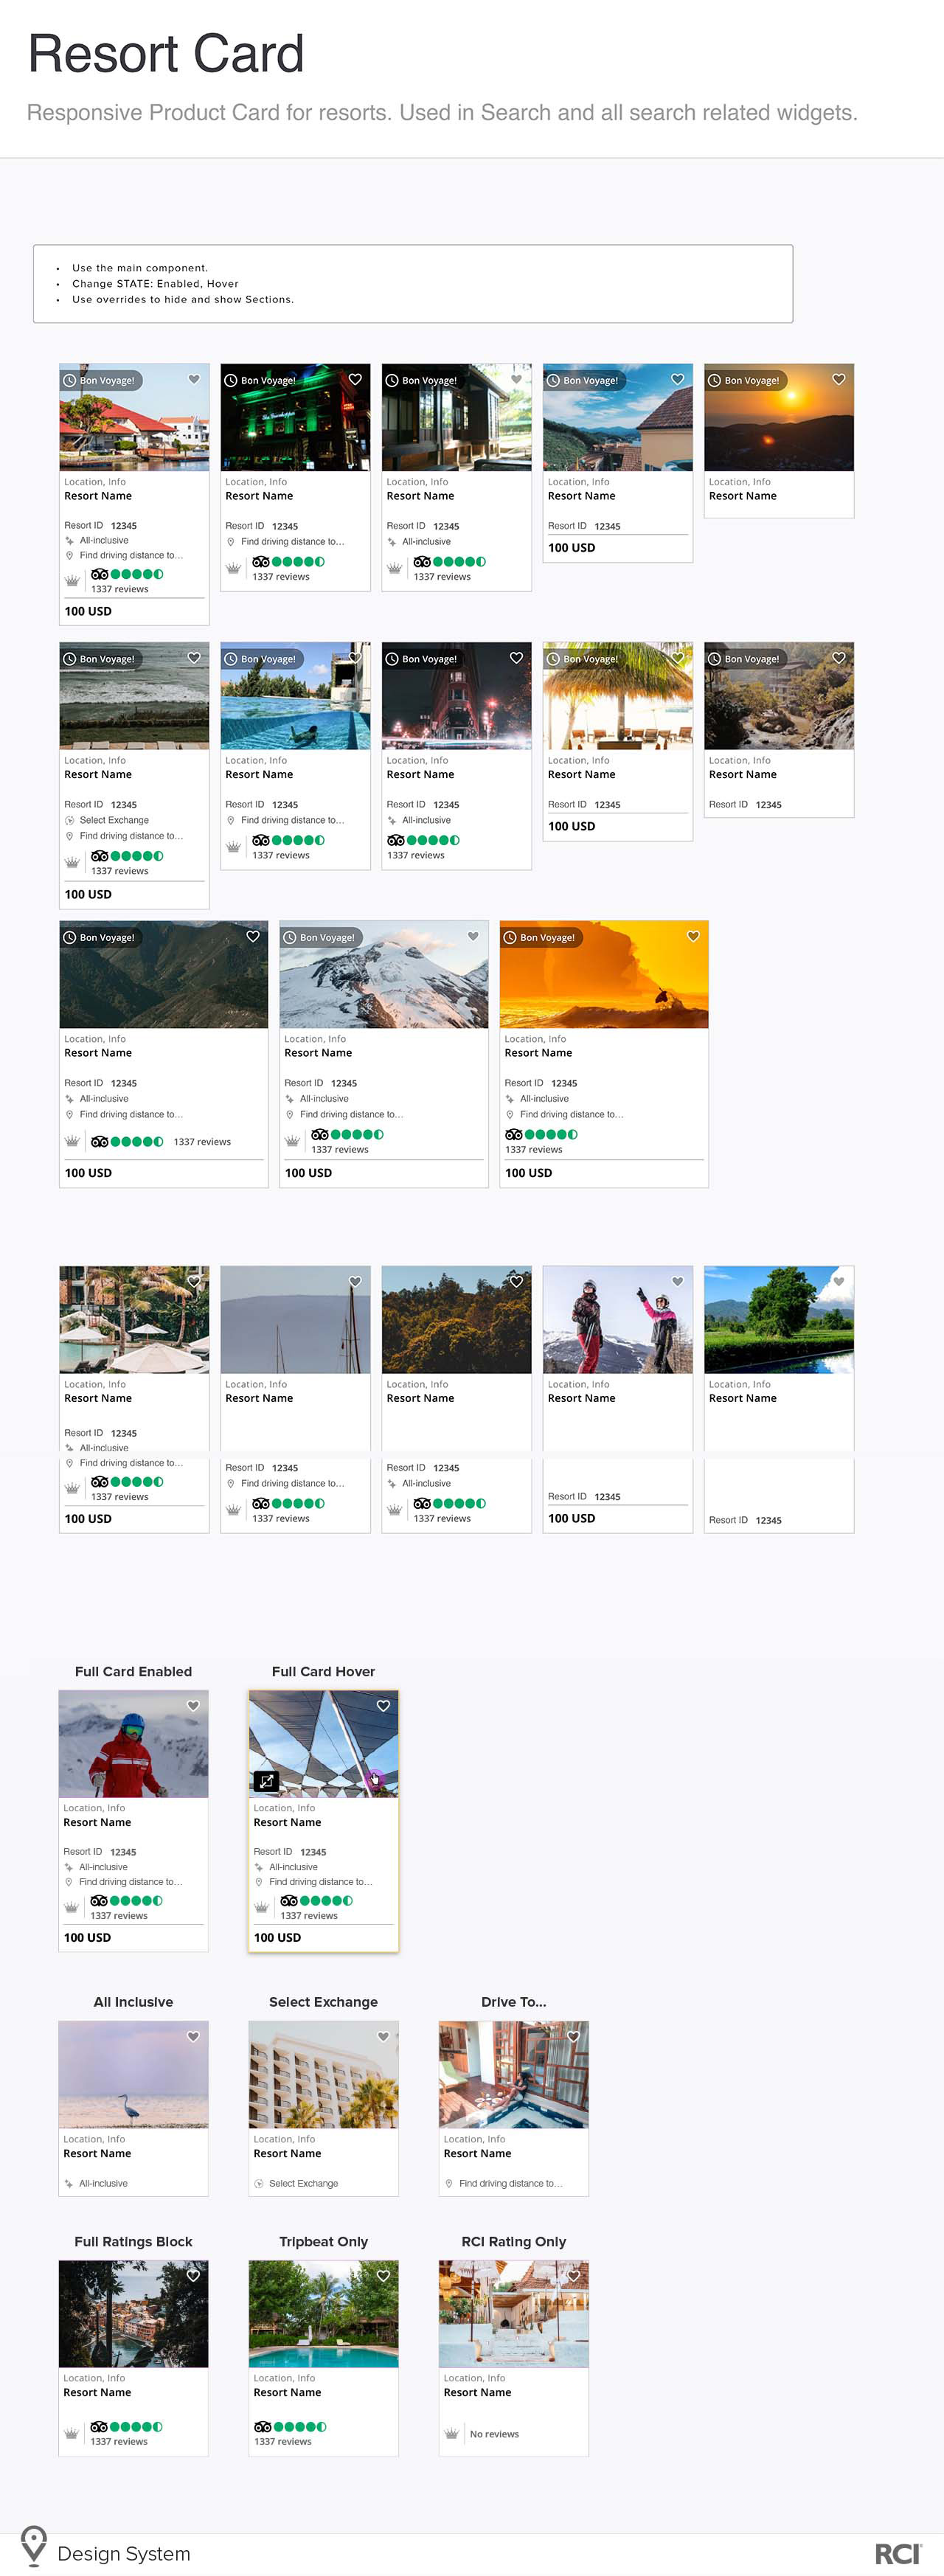
Task: Click the location pin icon in Drive To card
Action: point(449,2183)
